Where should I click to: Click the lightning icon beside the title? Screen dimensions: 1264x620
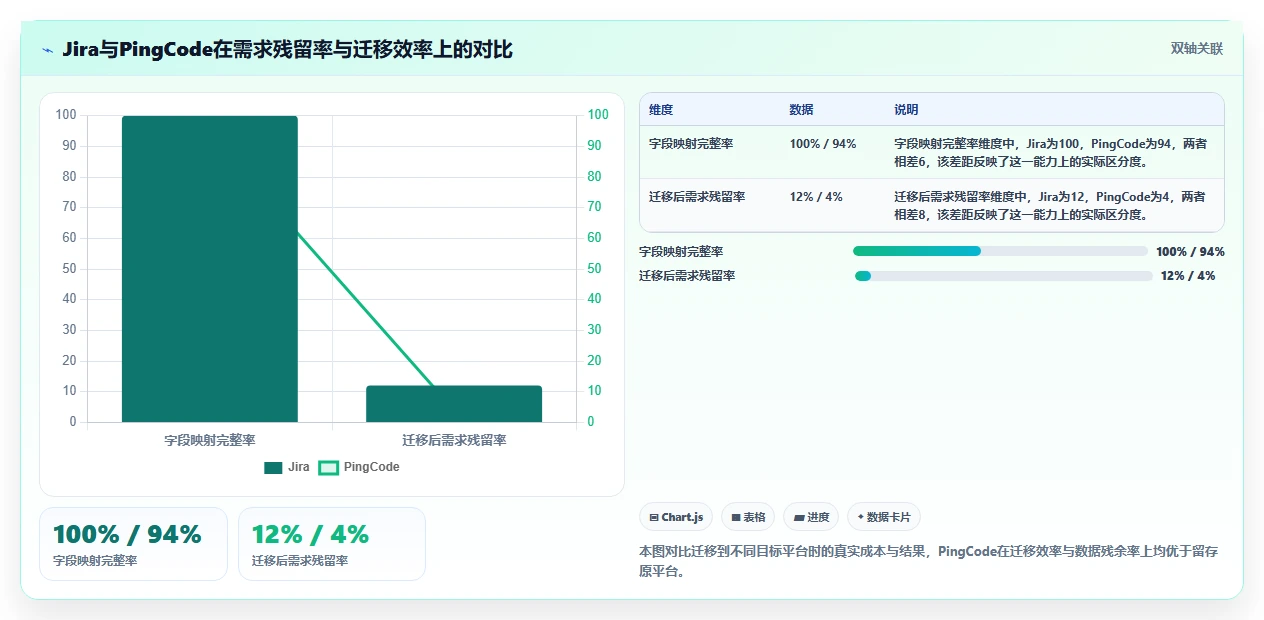click(47, 50)
